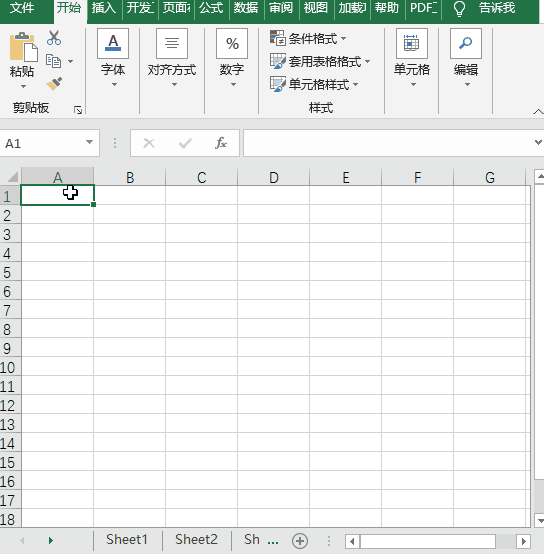Expand the 数字 group dropdown arrow
The width and height of the screenshot is (544, 554).
point(233,84)
